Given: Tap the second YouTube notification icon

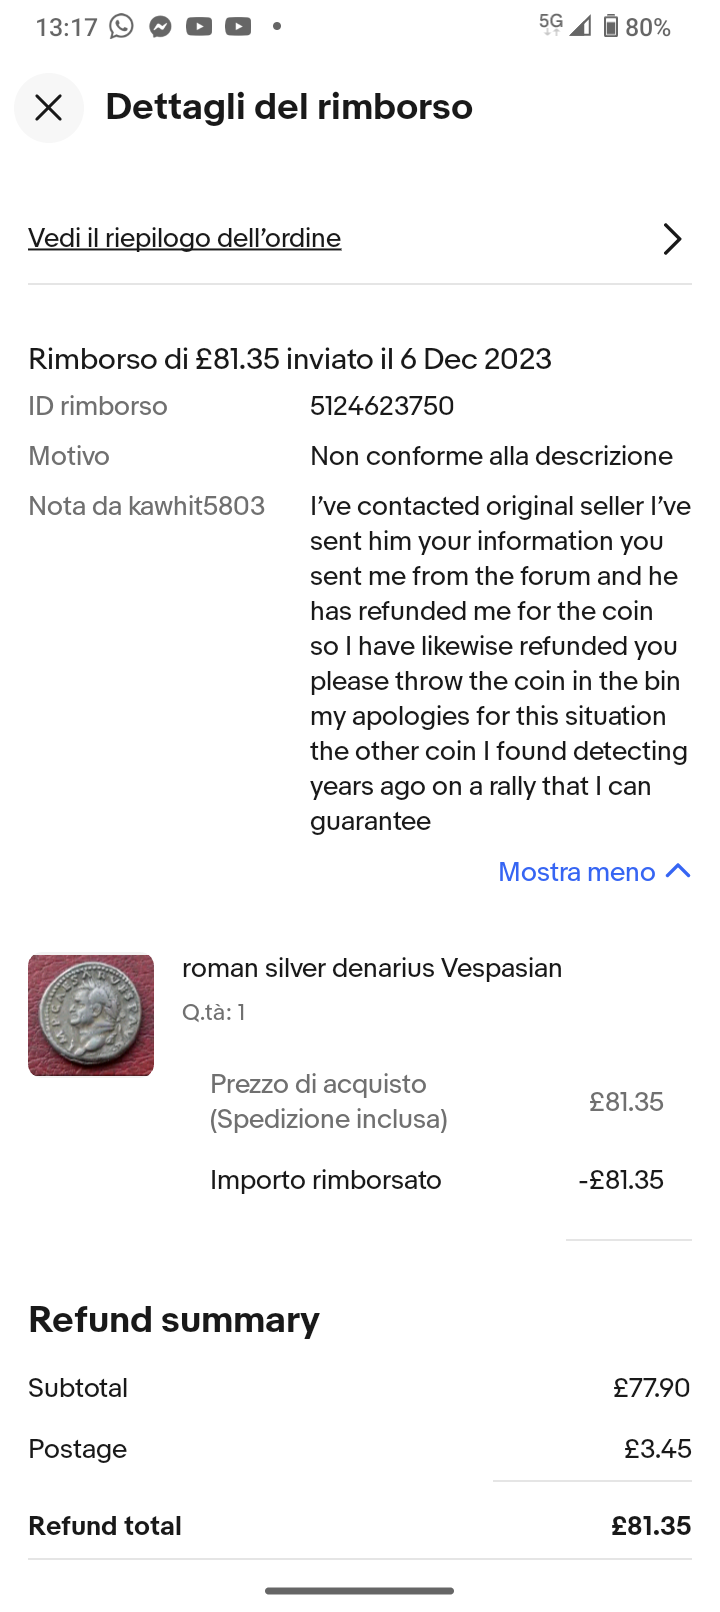Looking at the screenshot, I should pos(238,27).
